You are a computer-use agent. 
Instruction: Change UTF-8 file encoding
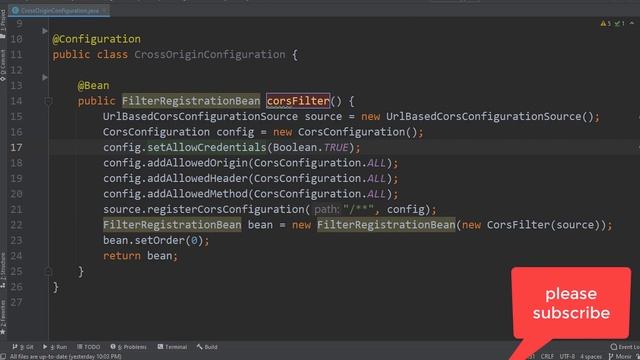[567, 356]
